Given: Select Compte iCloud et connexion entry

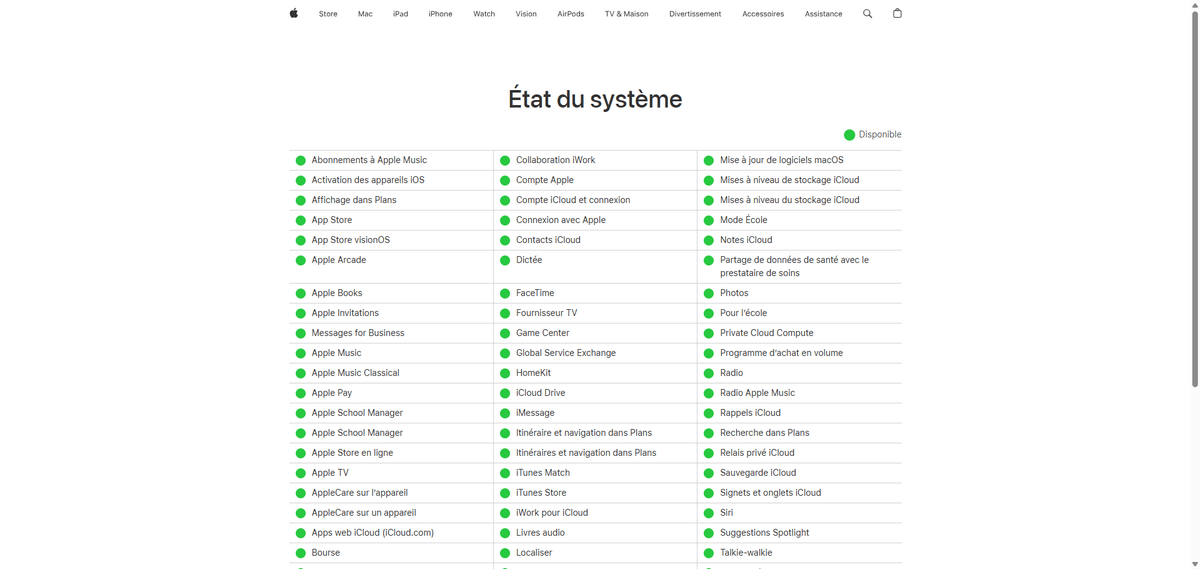Looking at the screenshot, I should 573,200.
